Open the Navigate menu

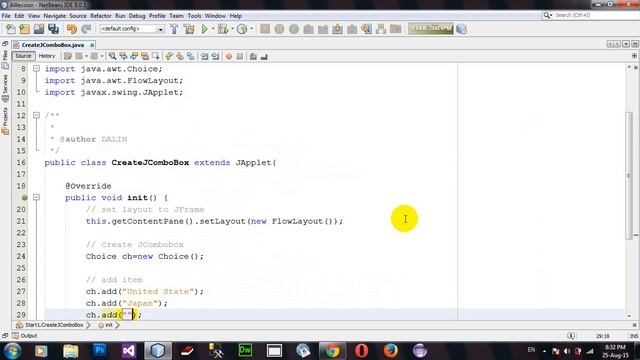[55, 16]
